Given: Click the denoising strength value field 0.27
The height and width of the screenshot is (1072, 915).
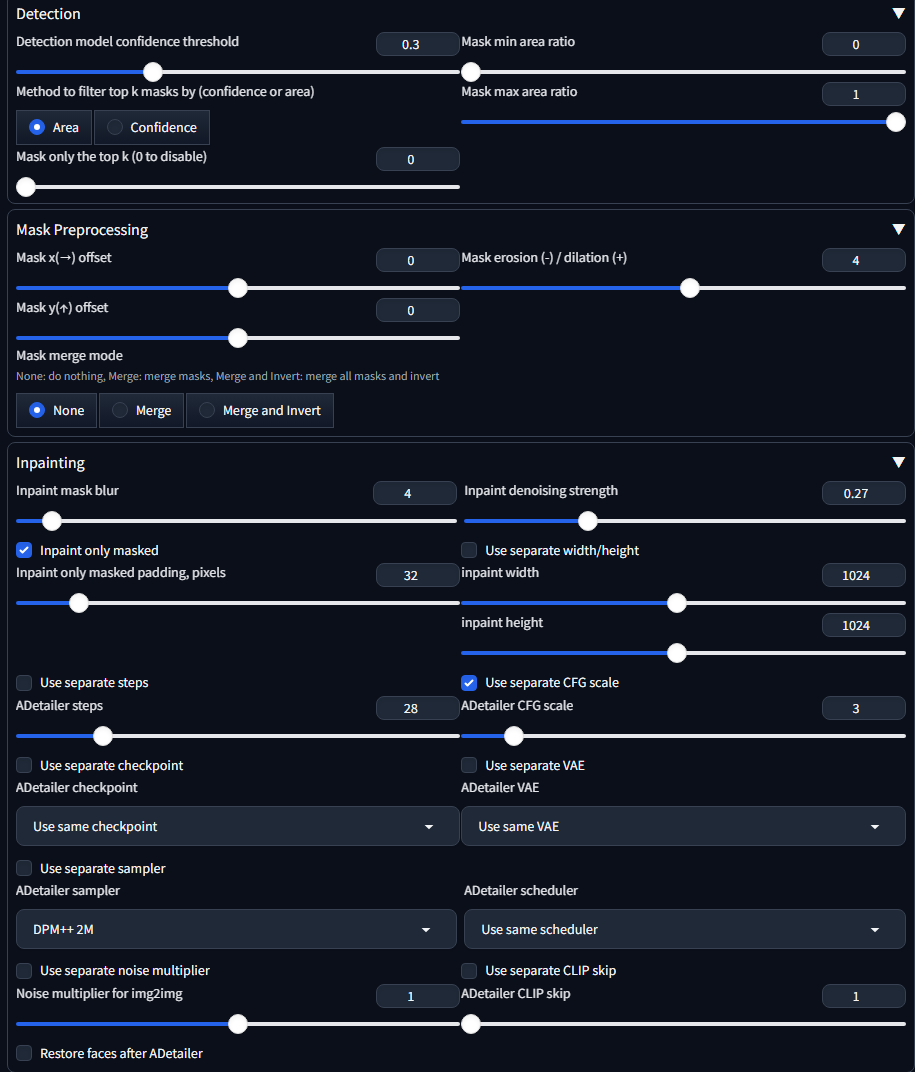Looking at the screenshot, I should pyautogui.click(x=863, y=493).
